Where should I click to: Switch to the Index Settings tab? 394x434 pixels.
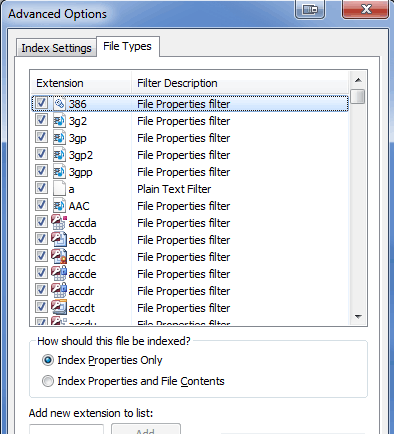pos(56,48)
